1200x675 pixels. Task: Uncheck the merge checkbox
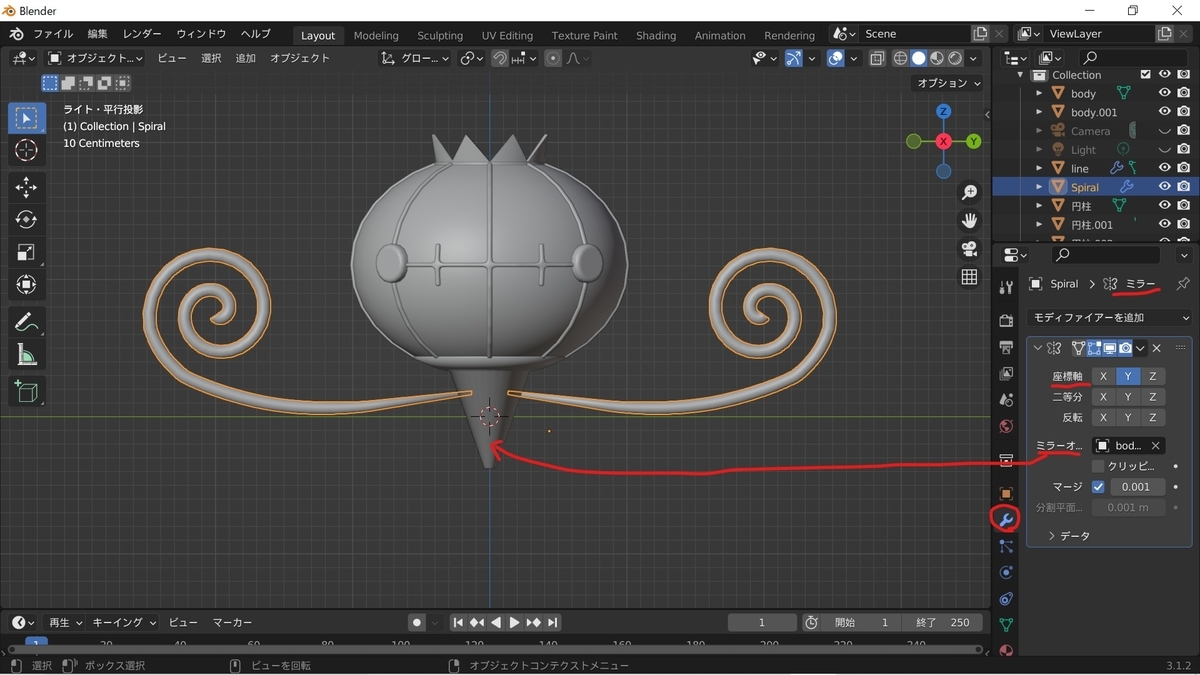1098,487
